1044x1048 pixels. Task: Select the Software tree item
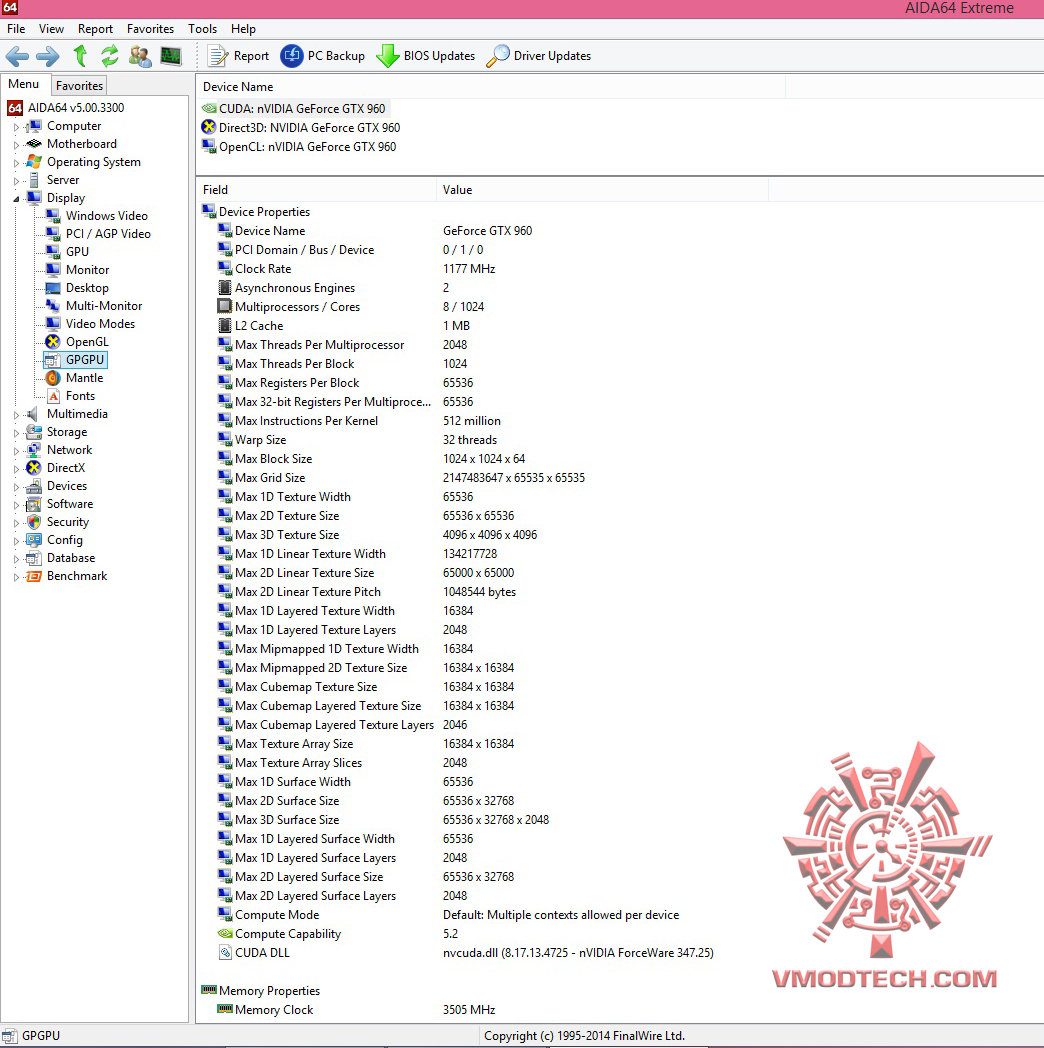coord(60,505)
